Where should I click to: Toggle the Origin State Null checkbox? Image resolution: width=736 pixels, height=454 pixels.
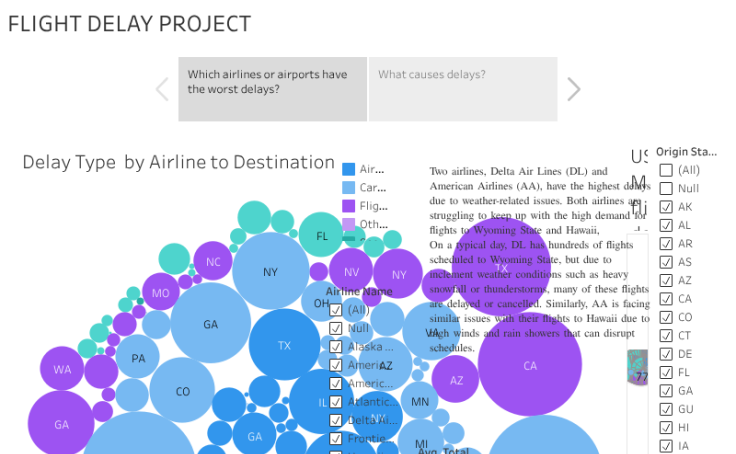click(x=666, y=188)
